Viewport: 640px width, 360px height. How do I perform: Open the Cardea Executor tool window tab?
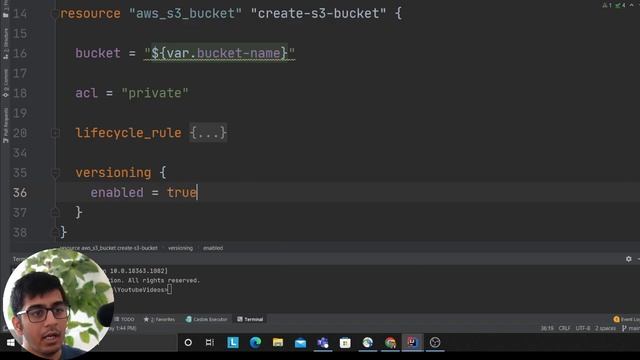pyautogui.click(x=207, y=319)
